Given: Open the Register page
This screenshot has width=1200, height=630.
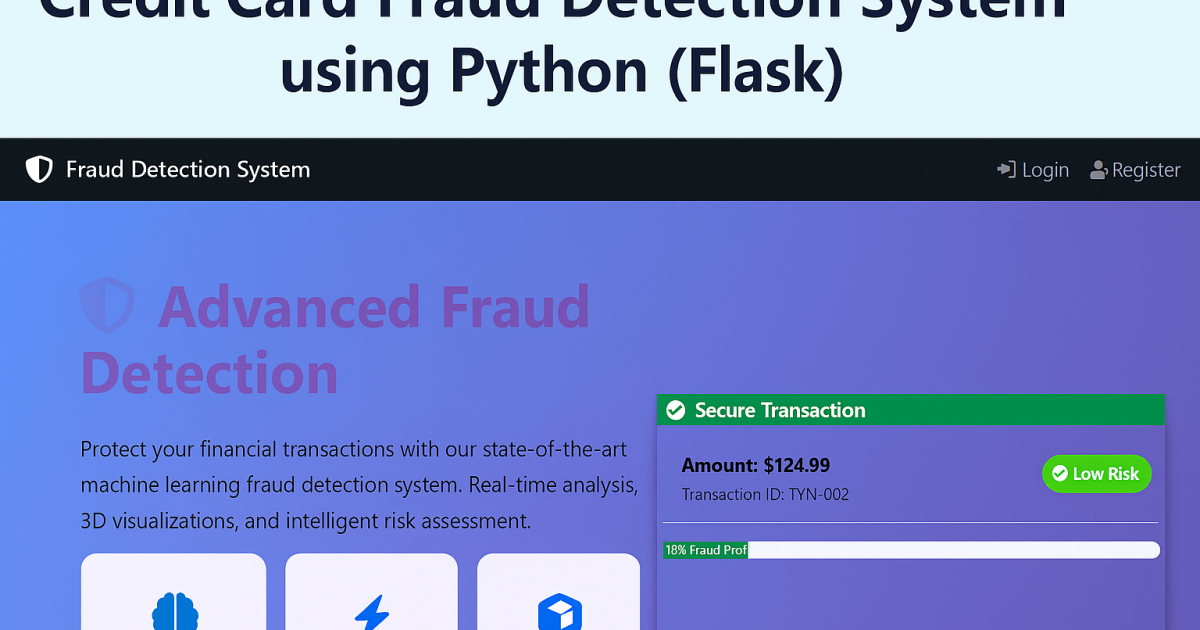Looking at the screenshot, I should tap(1145, 169).
